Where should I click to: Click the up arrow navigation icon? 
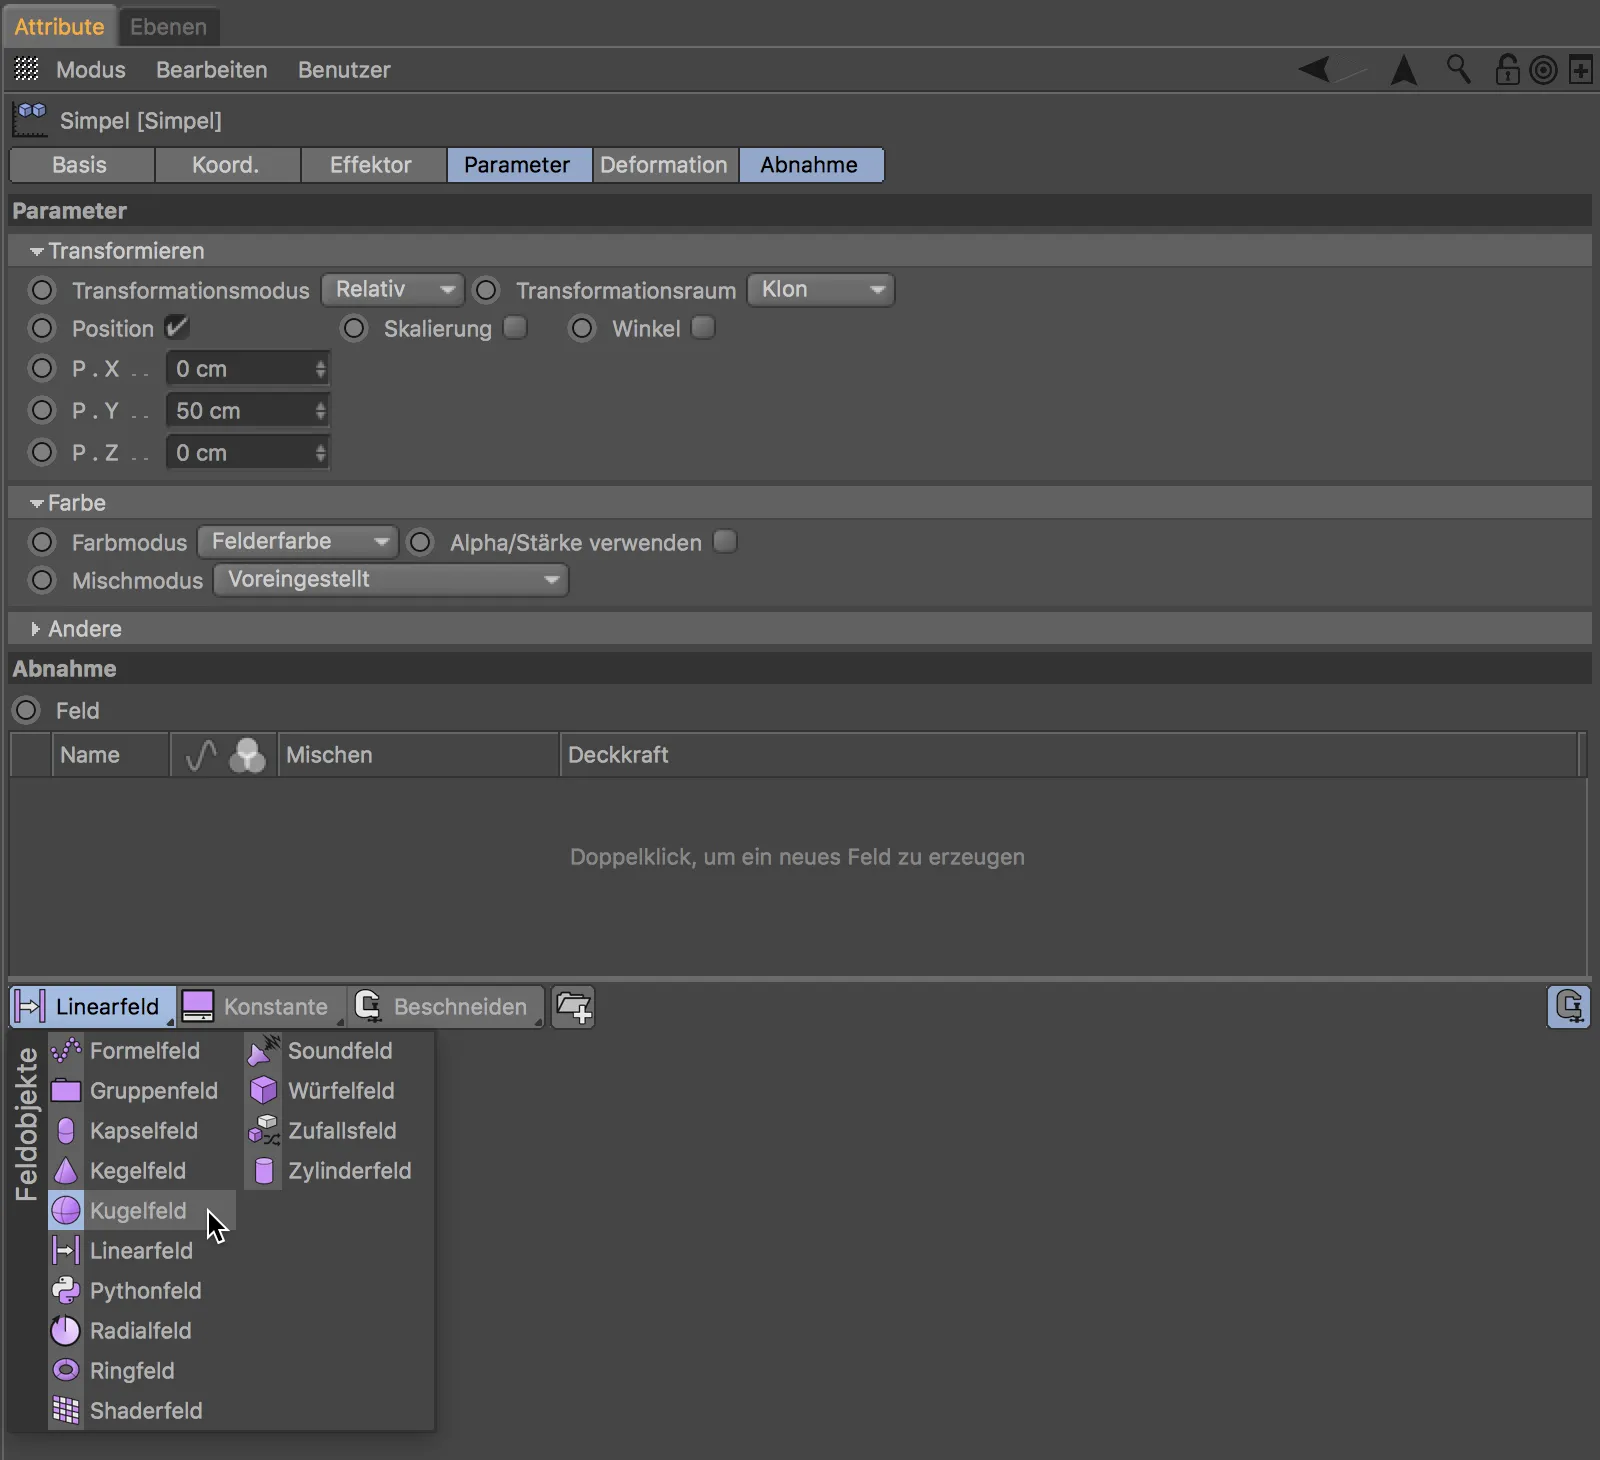1404,69
